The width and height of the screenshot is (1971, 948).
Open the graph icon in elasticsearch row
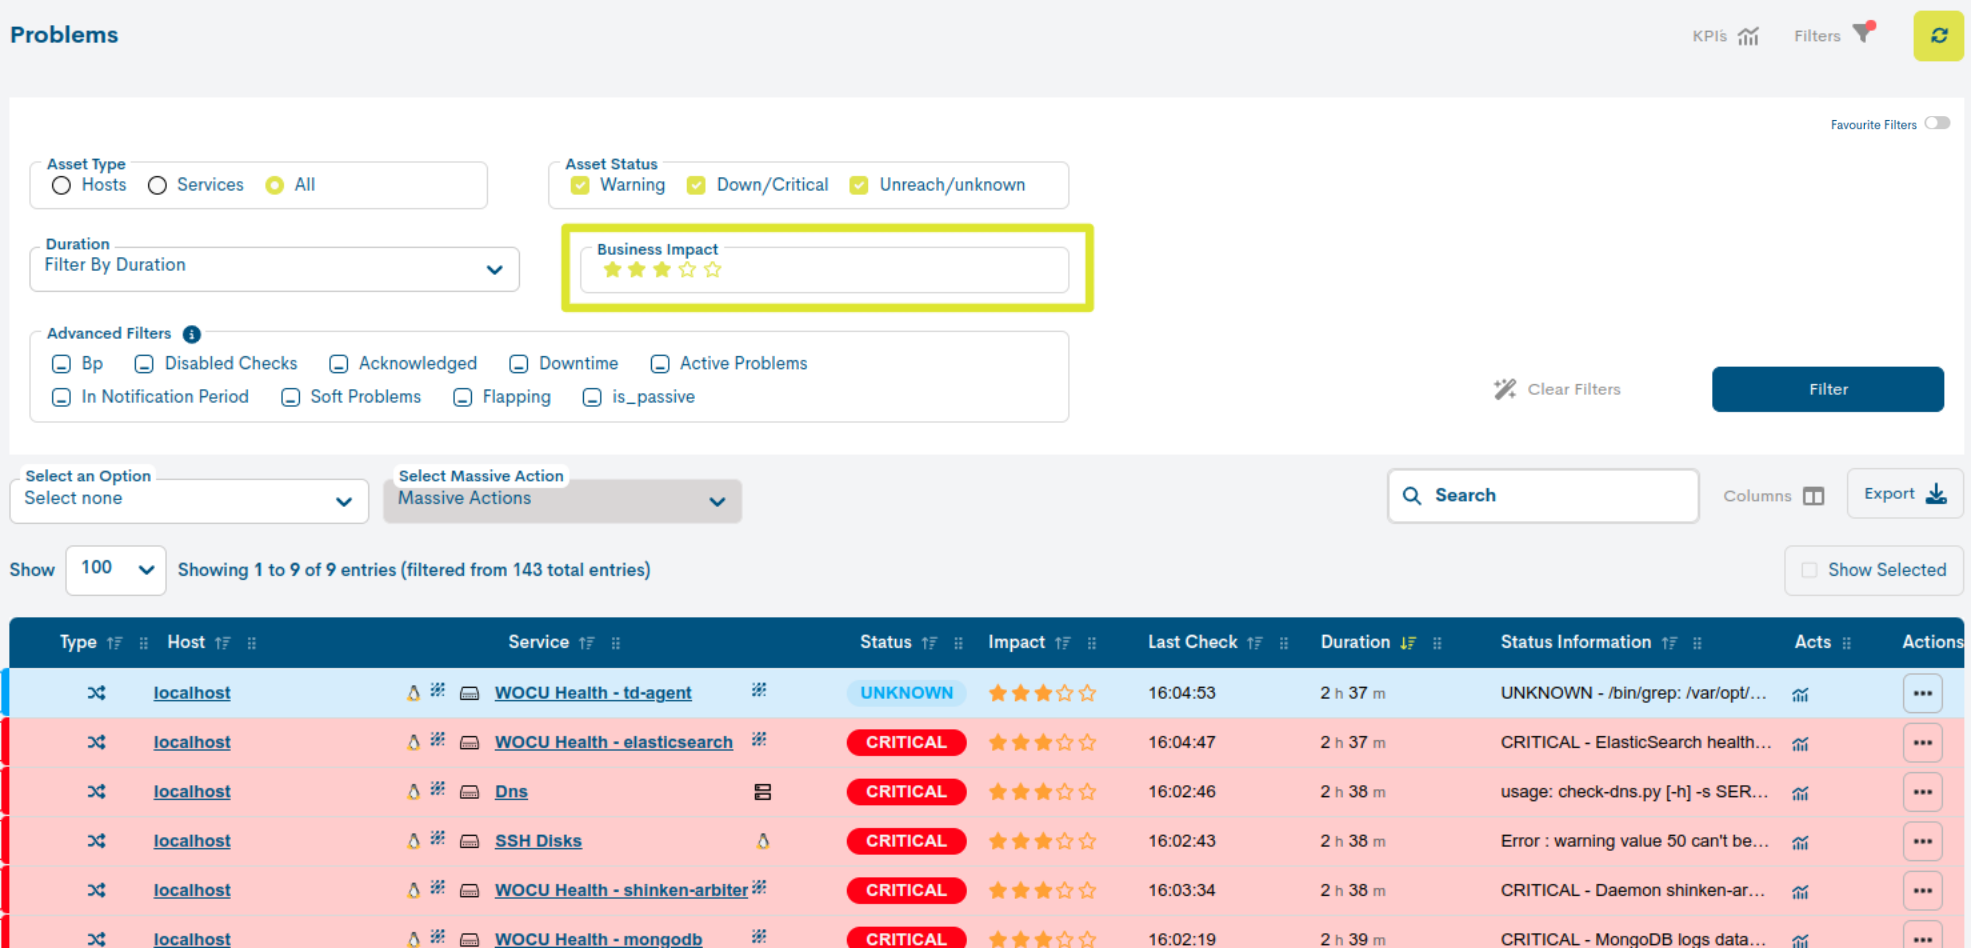tap(1800, 743)
